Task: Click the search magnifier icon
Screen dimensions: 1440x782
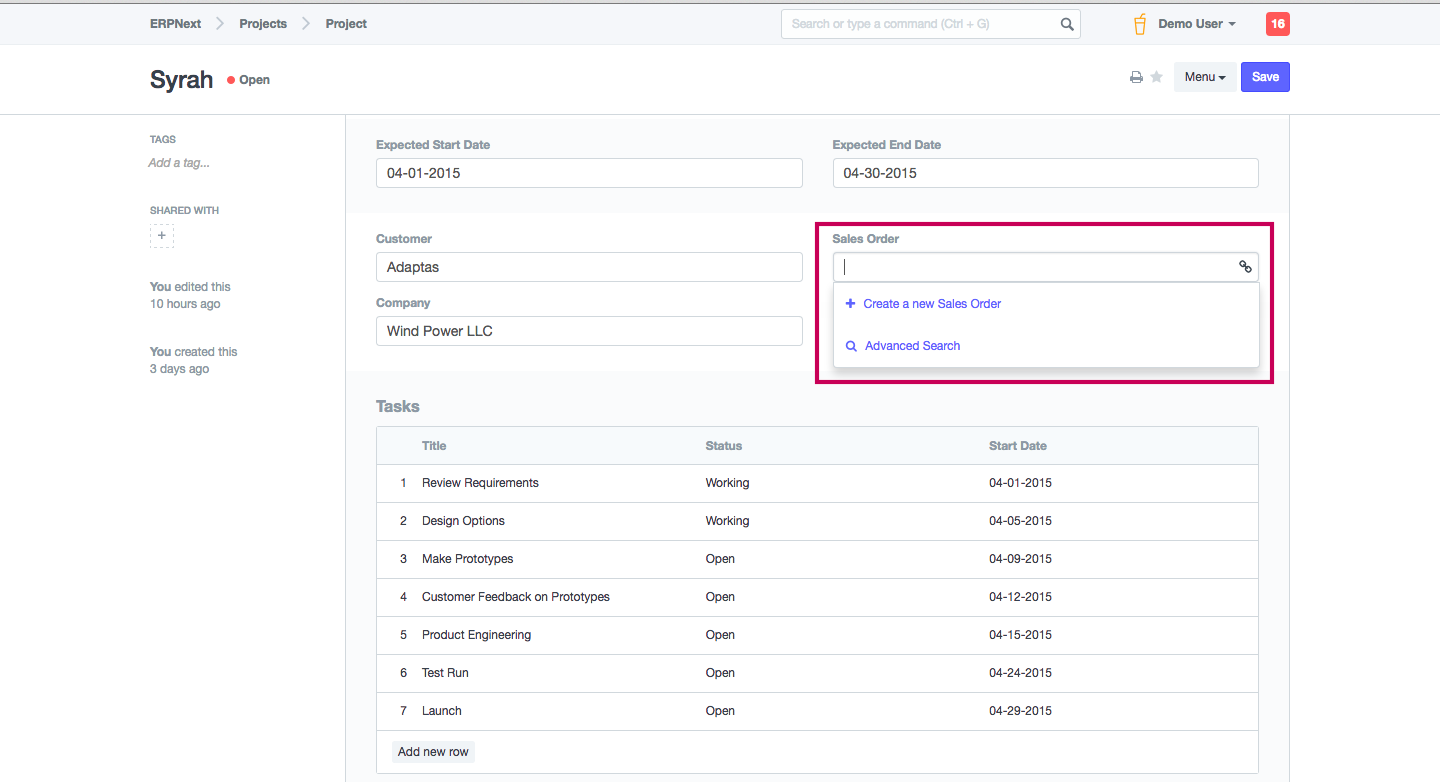Action: pos(1067,24)
